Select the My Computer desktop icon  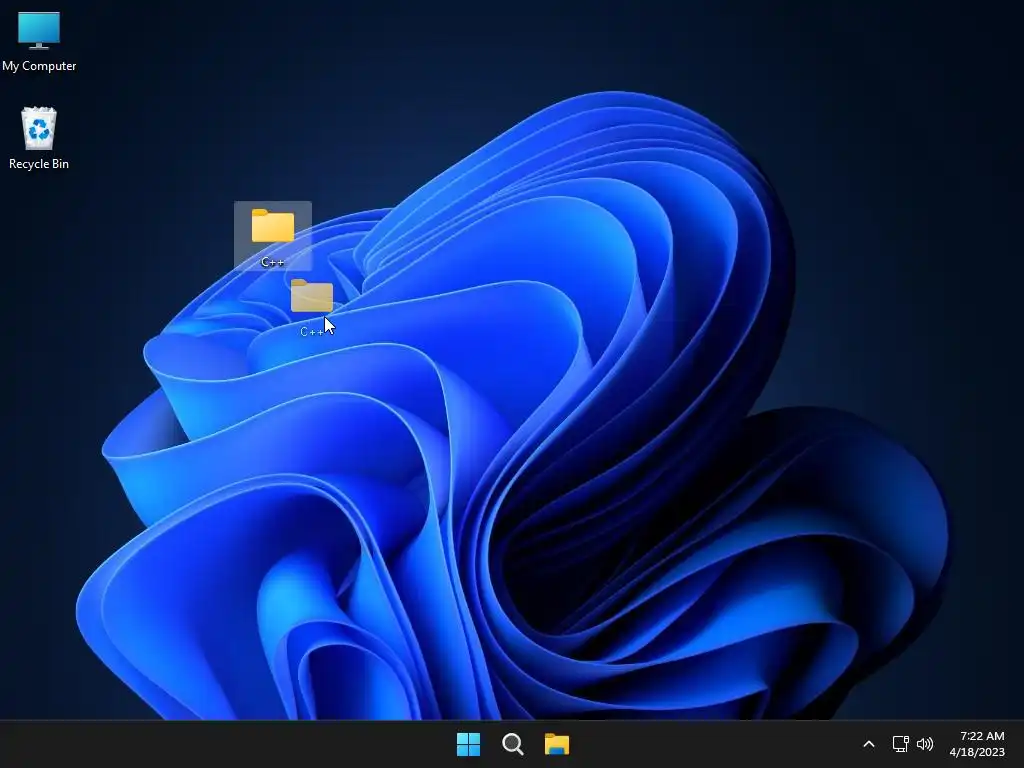pos(39,41)
